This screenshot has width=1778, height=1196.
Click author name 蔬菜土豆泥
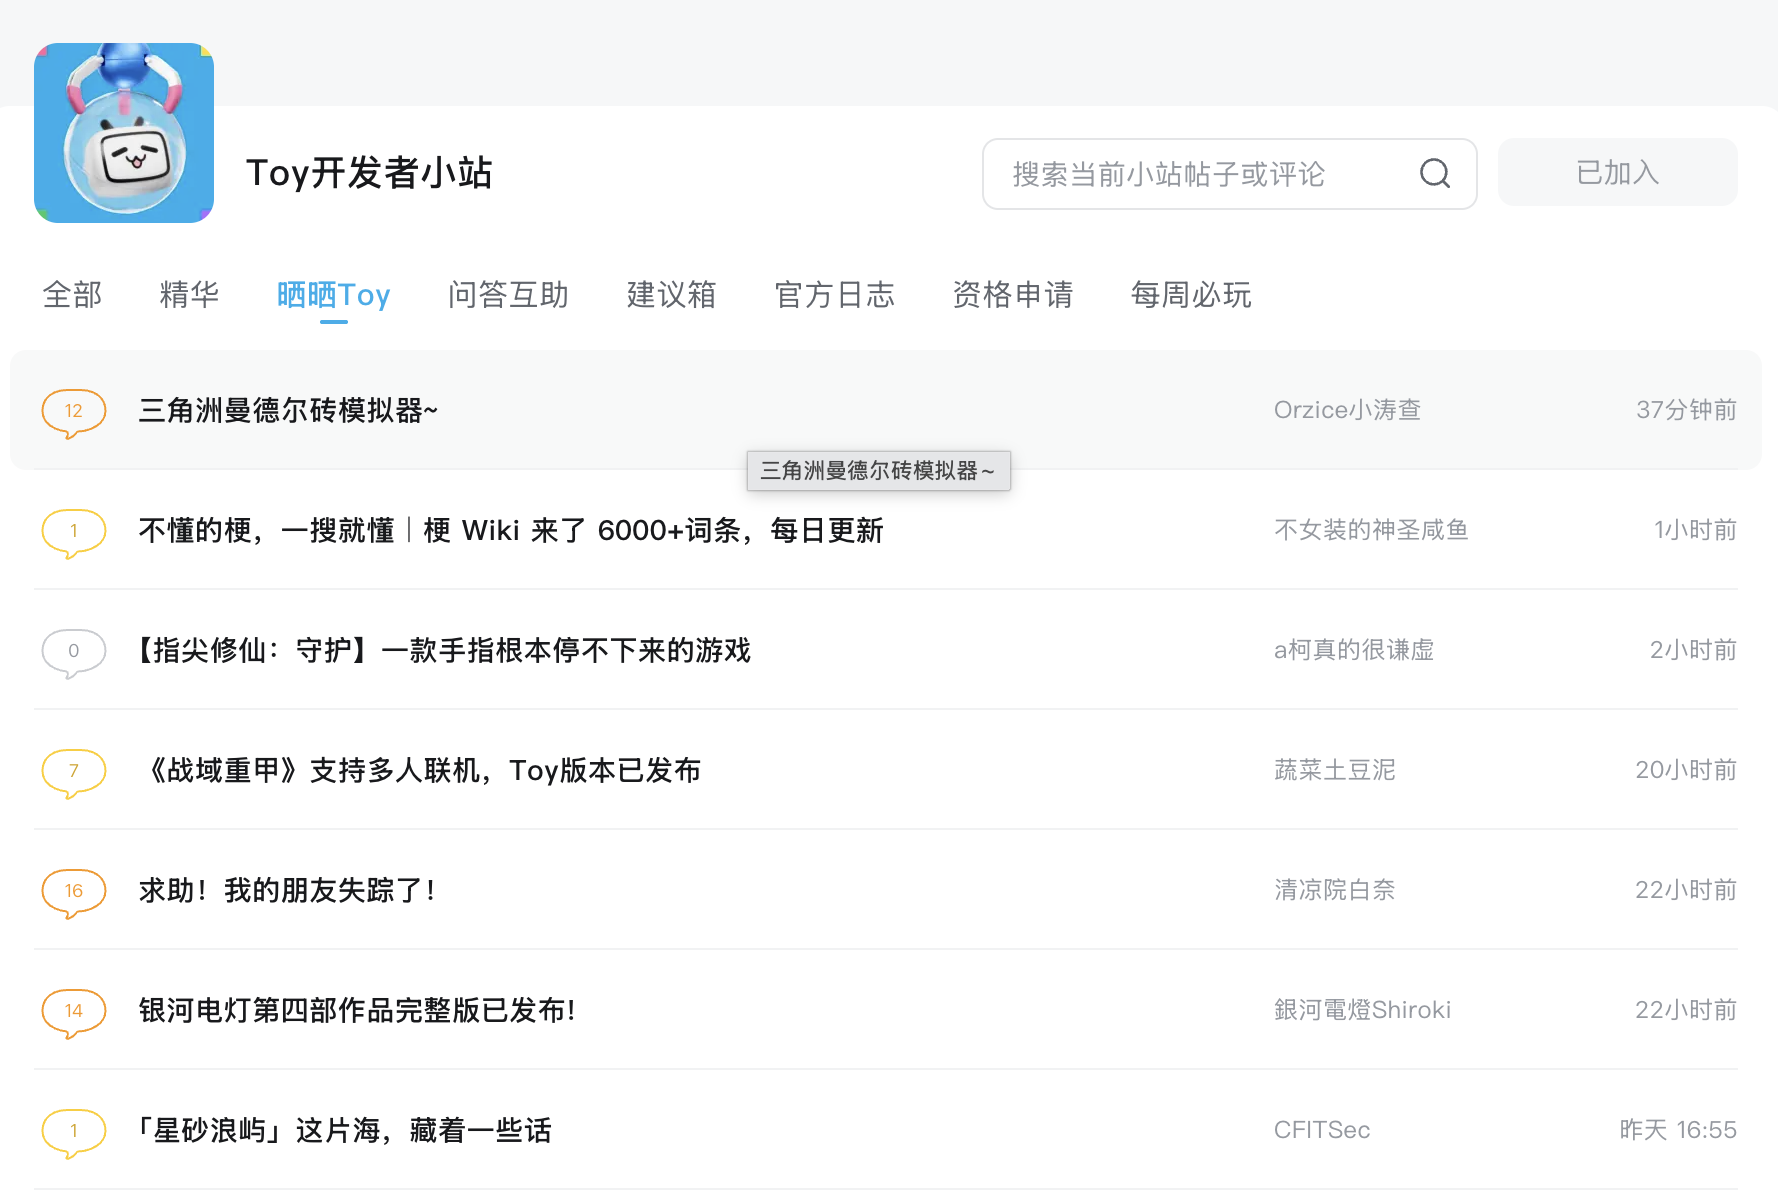click(x=1334, y=770)
